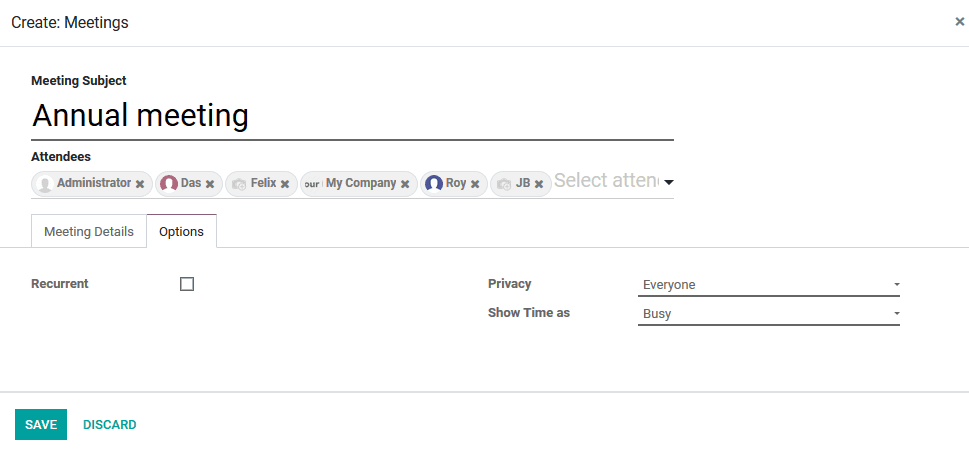This screenshot has height=453, width=969.
Task: Expand the attendees selection arrow
Action: pos(668,182)
